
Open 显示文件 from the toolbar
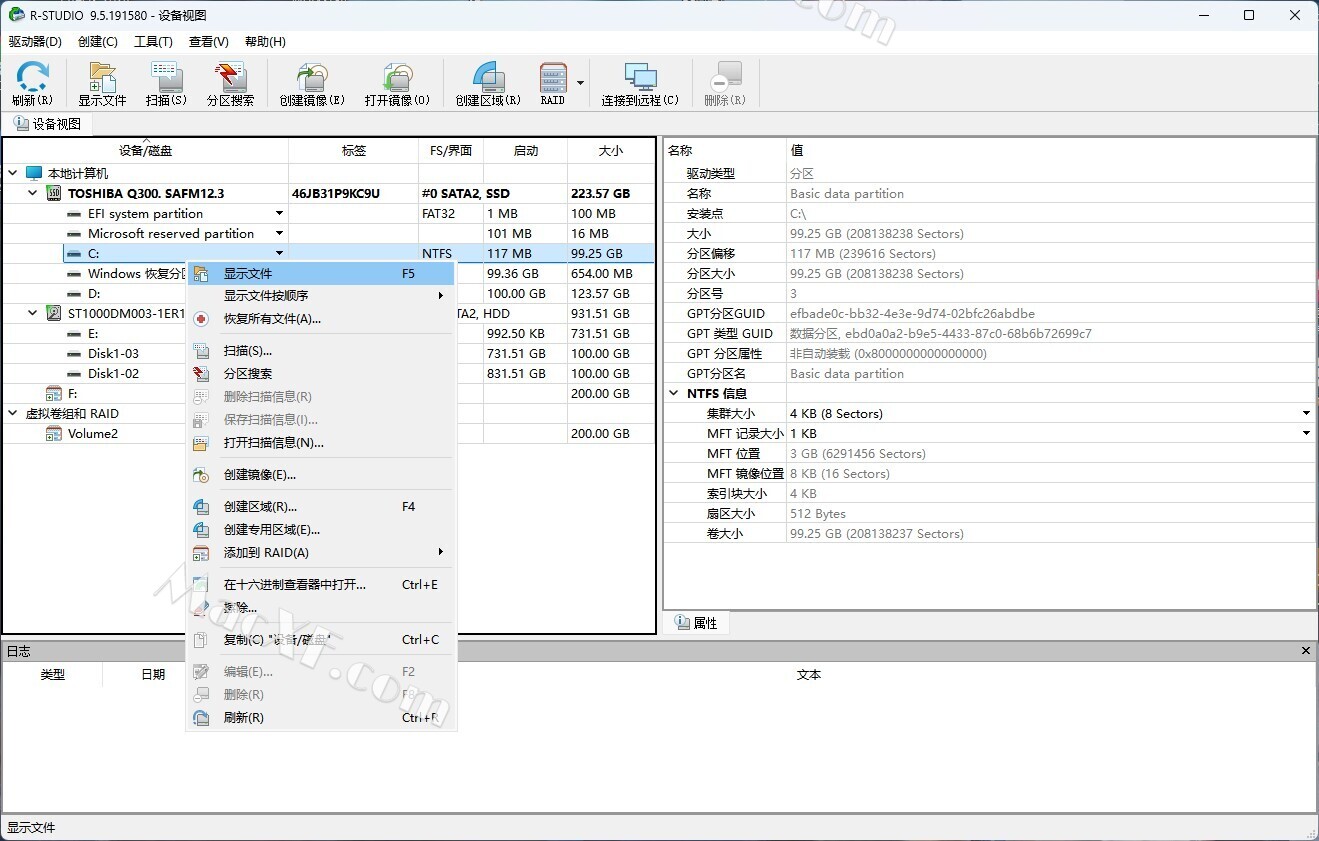(x=102, y=84)
